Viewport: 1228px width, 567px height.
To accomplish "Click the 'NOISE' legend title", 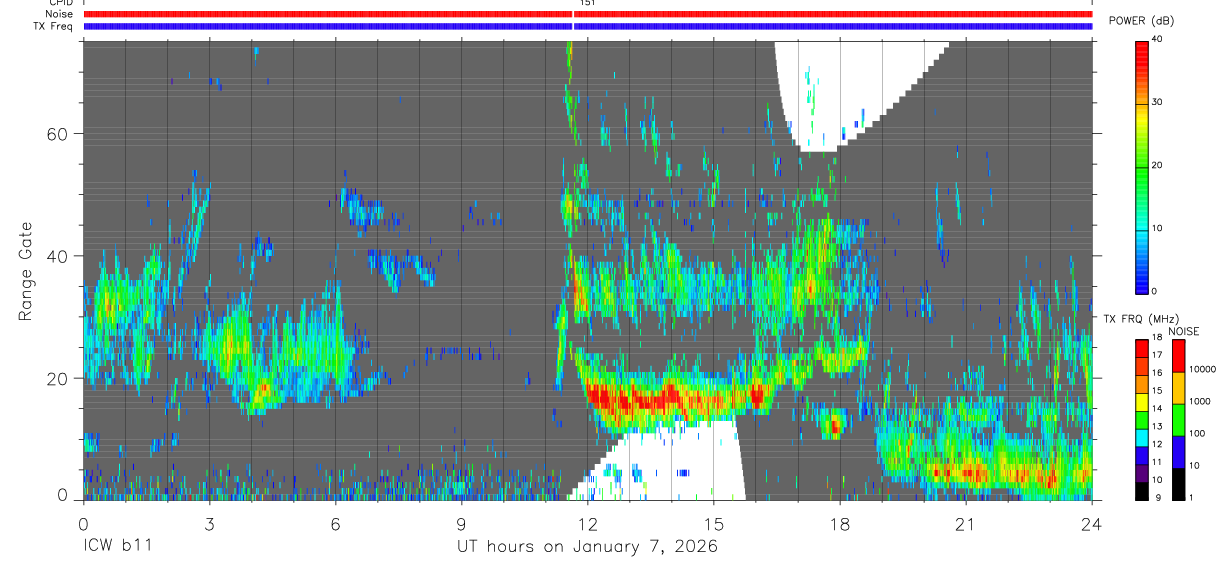I will click(x=1184, y=331).
